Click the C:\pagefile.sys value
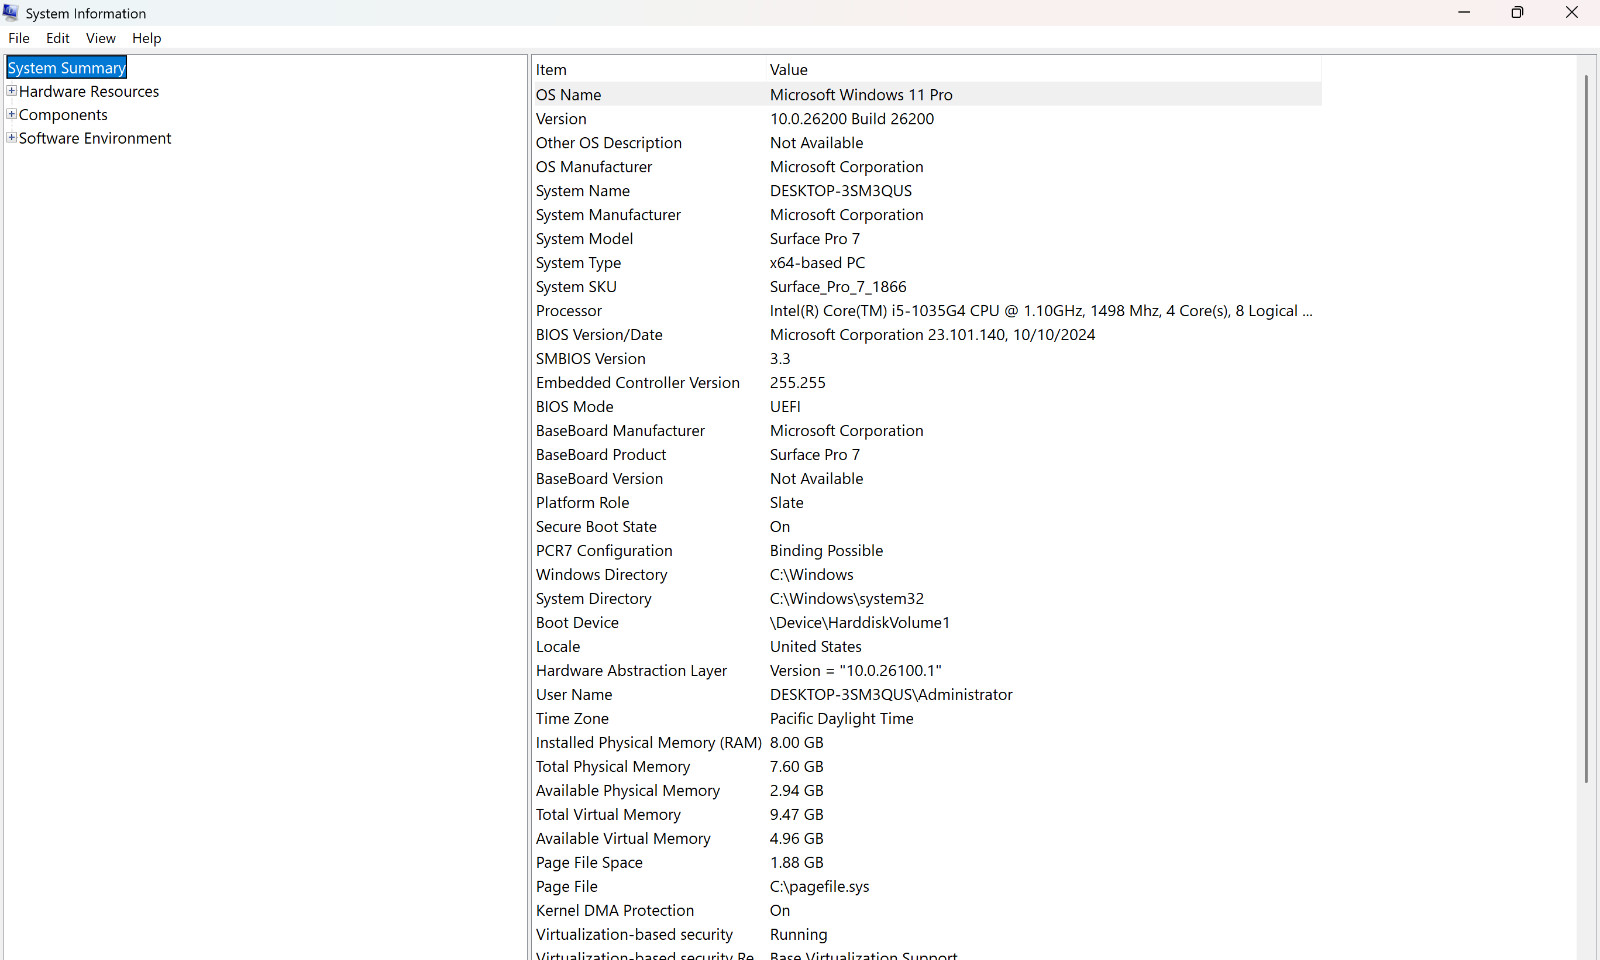Viewport: 1600px width, 960px height. click(820, 887)
